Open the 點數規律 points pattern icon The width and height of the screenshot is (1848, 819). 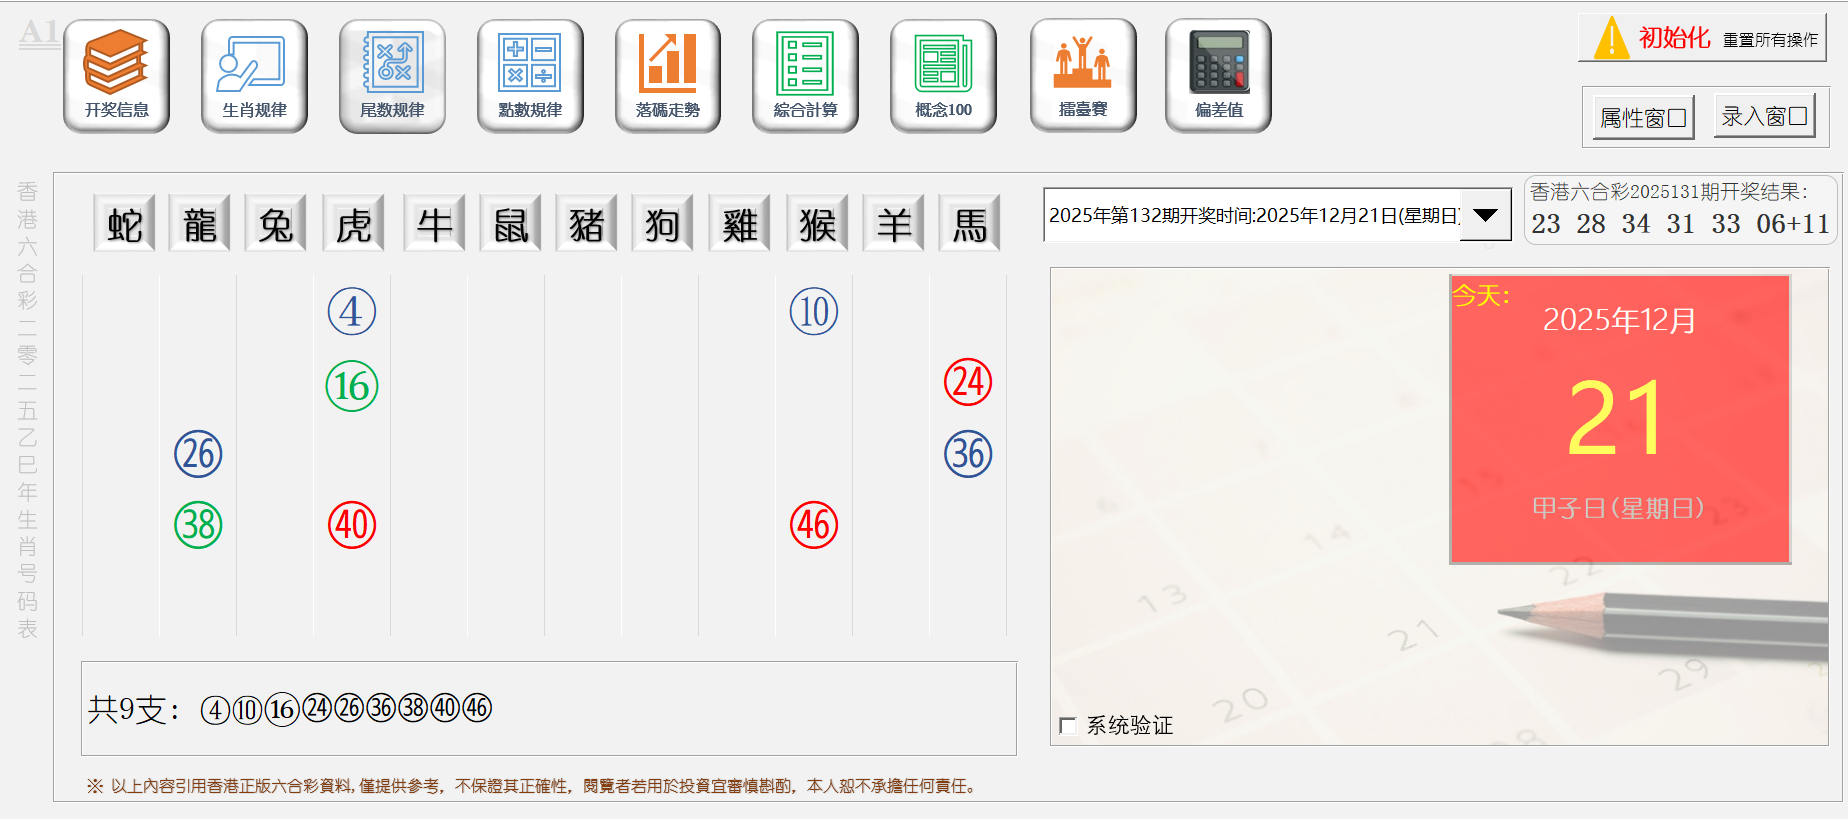(x=530, y=75)
